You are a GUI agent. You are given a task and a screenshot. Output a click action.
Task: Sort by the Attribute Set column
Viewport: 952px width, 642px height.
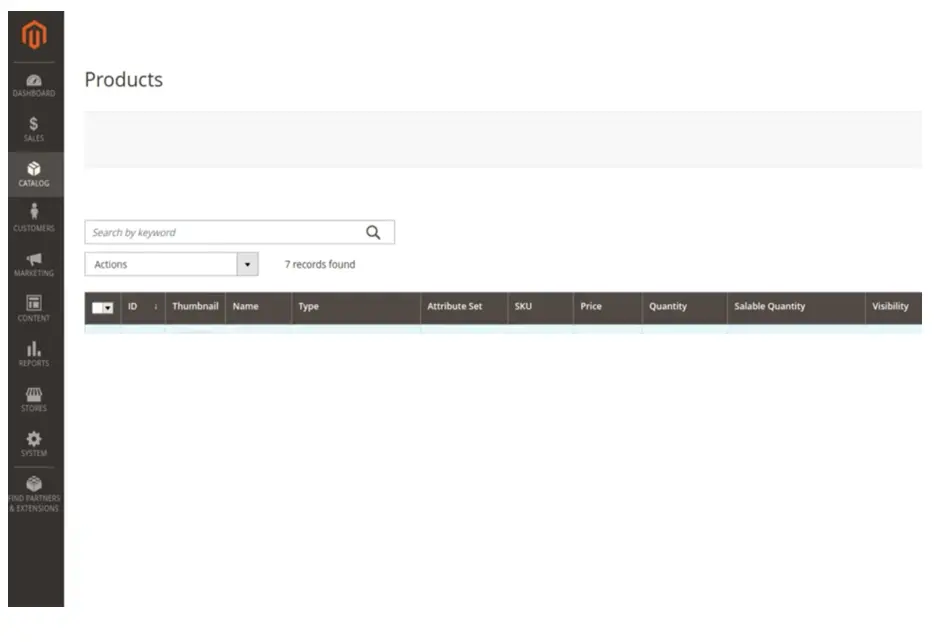click(464, 307)
